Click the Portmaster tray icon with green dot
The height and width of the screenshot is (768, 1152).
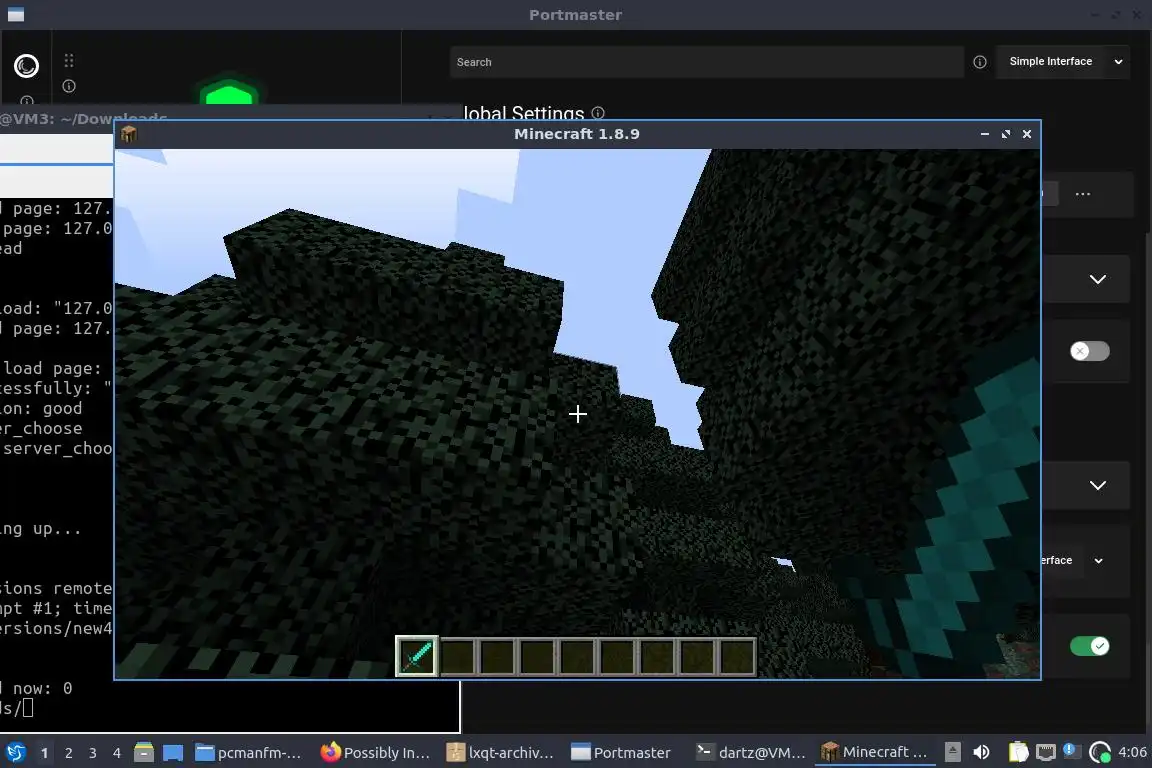point(1100,752)
